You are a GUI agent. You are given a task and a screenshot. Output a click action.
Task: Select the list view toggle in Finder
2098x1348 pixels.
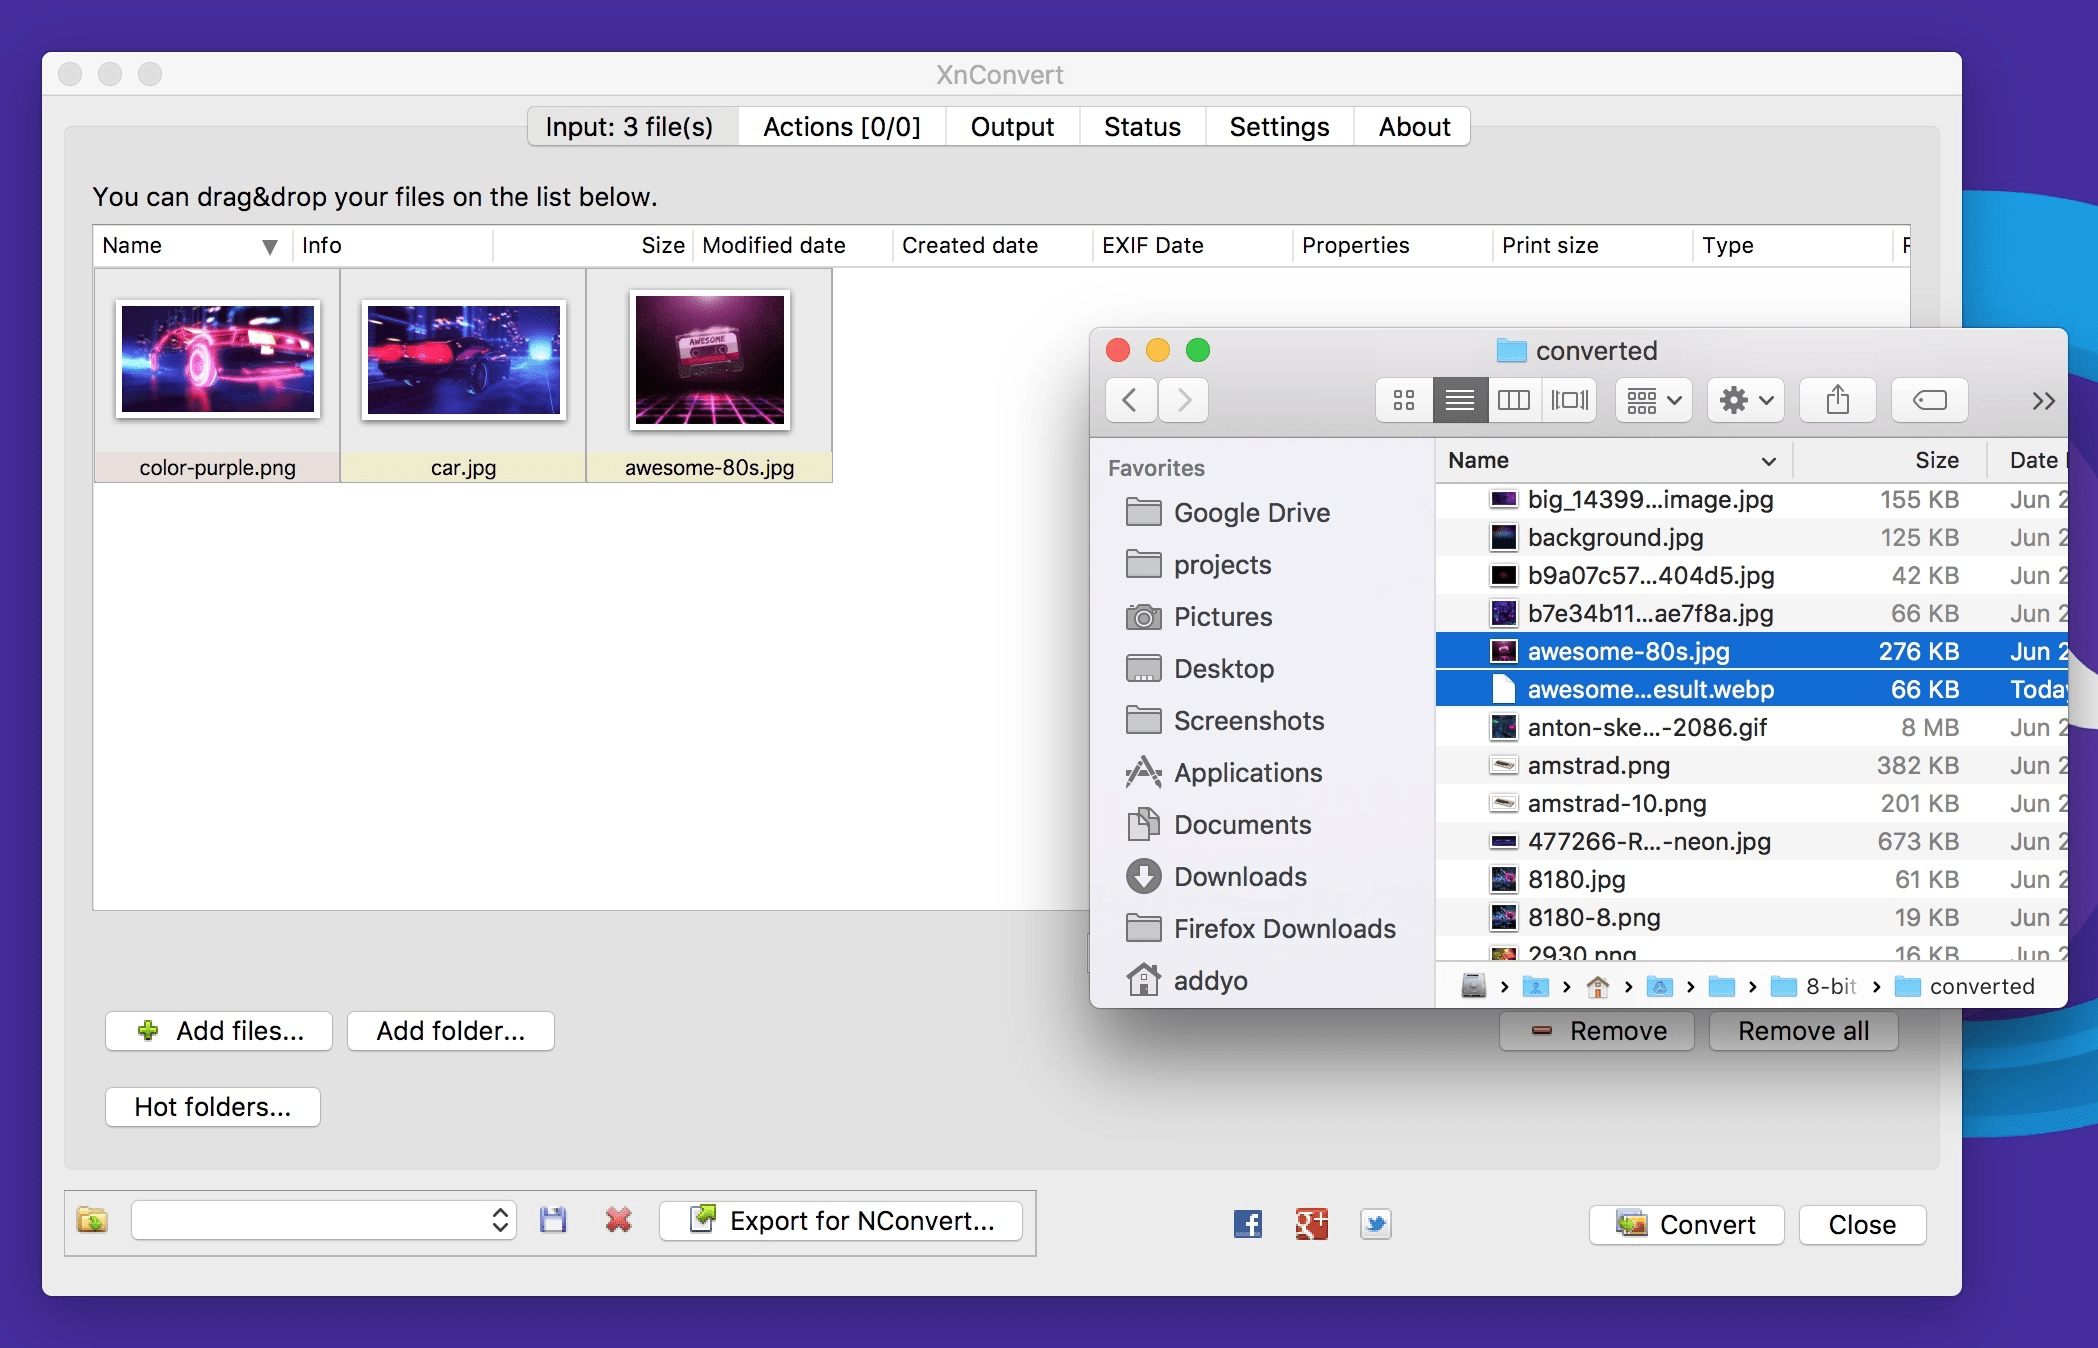[1459, 400]
